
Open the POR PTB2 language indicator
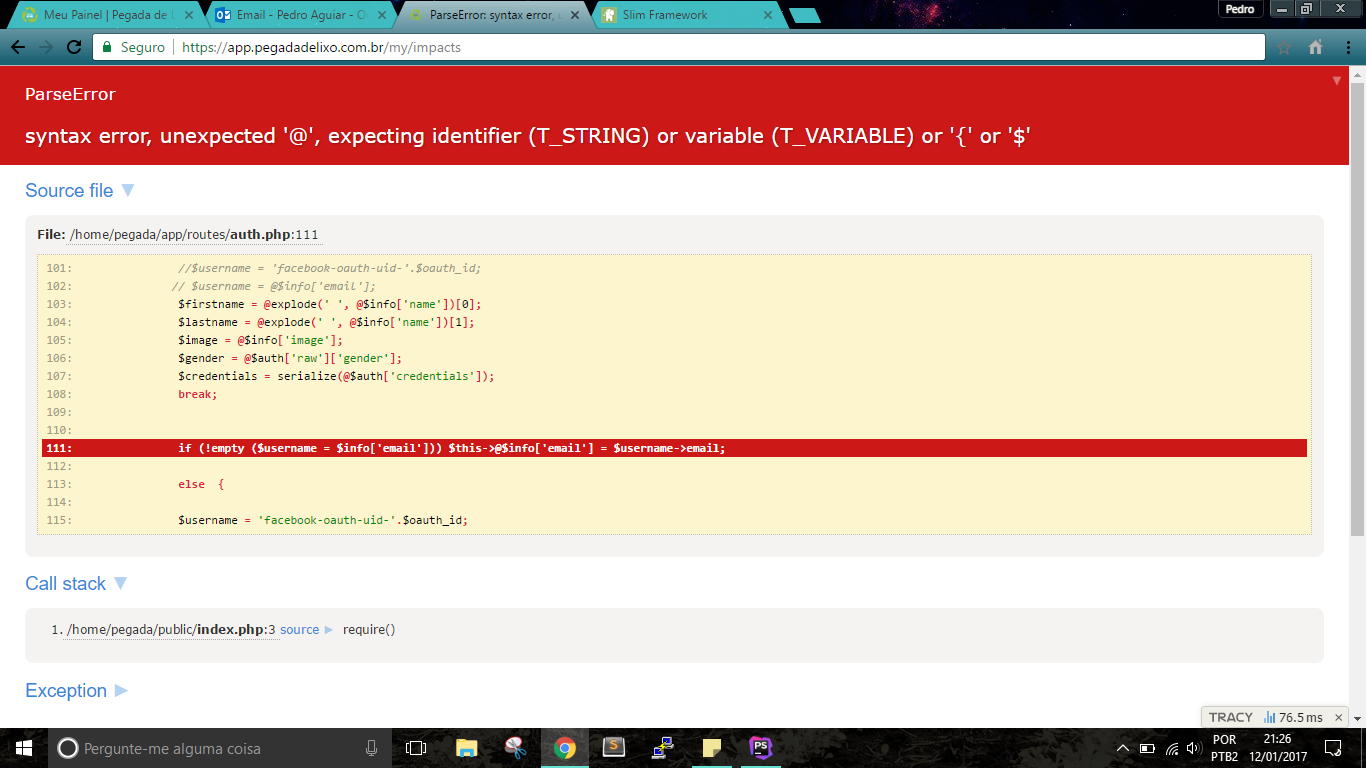coord(1224,748)
